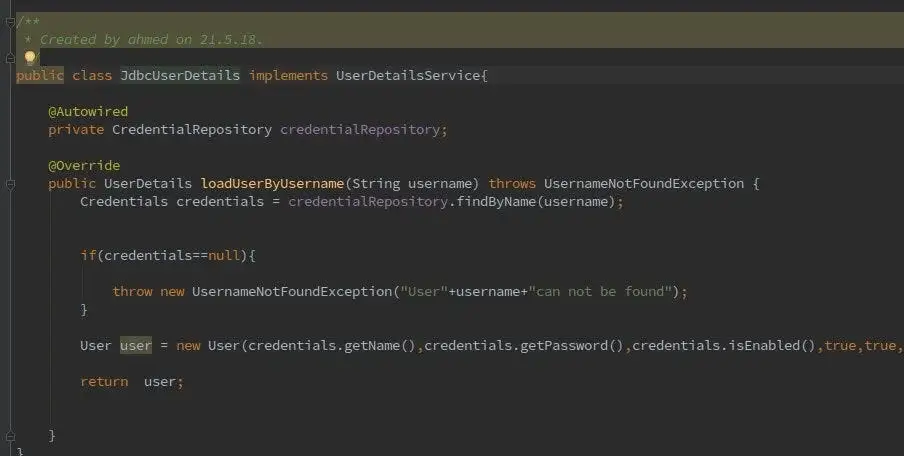Click the "throws" keyword
The height and width of the screenshot is (456, 904).
click(512, 184)
